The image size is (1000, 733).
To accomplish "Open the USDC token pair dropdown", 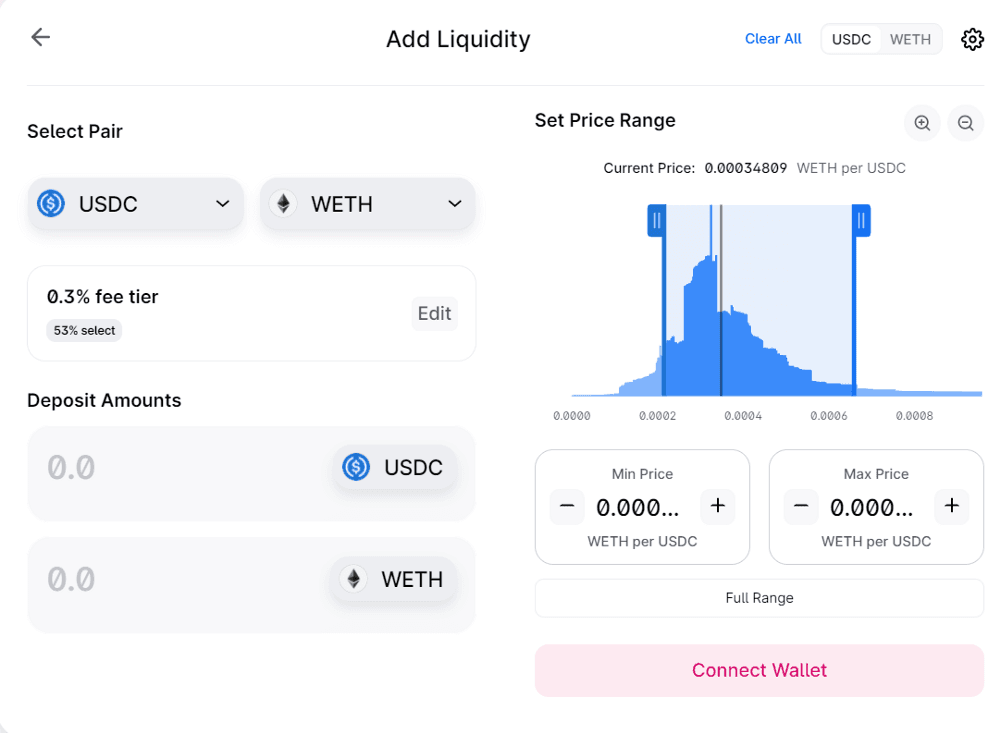I will point(135,204).
